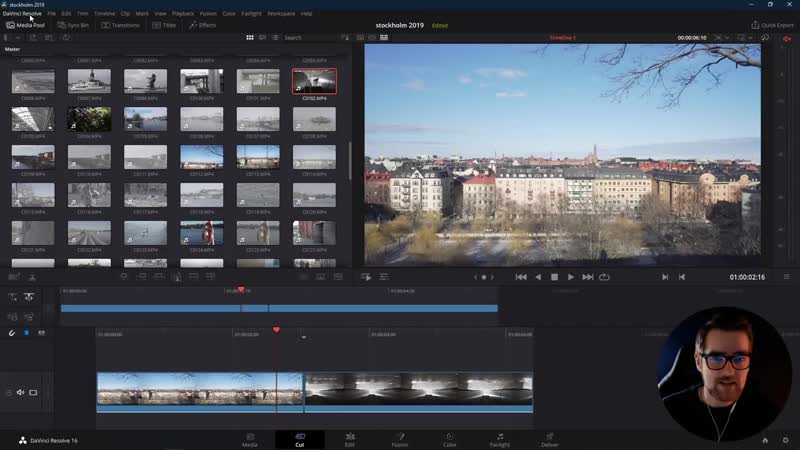Click the project manager home icon
Image resolution: width=800 pixels, height=450 pixels.
(765, 440)
